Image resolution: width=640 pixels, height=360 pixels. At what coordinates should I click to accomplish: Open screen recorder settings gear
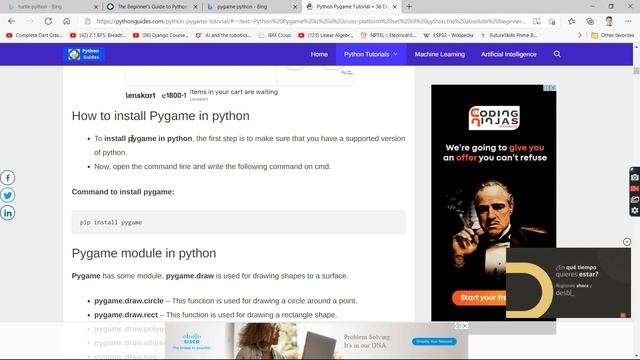pyautogui.click(x=634, y=211)
